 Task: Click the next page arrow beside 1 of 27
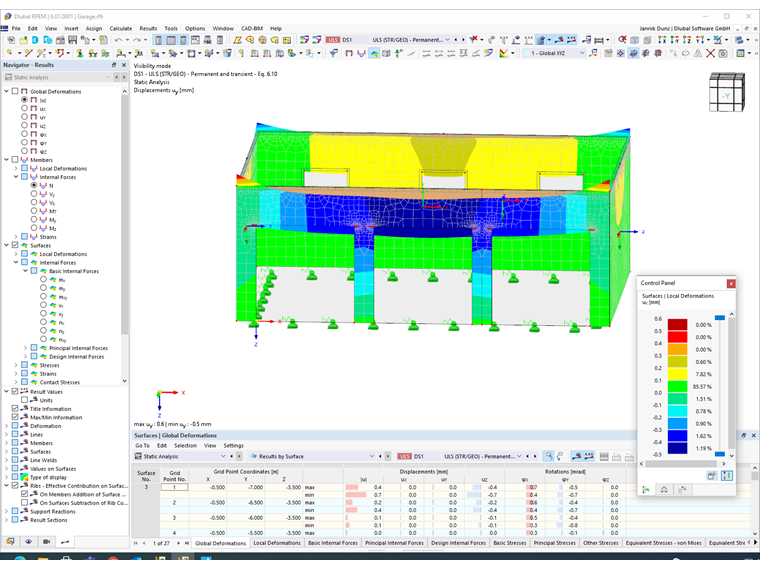(x=178, y=543)
